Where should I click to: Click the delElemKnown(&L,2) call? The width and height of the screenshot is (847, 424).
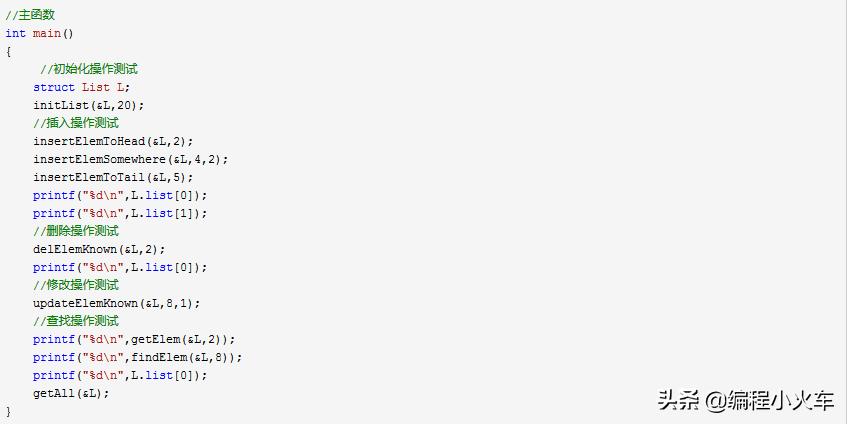pos(99,249)
